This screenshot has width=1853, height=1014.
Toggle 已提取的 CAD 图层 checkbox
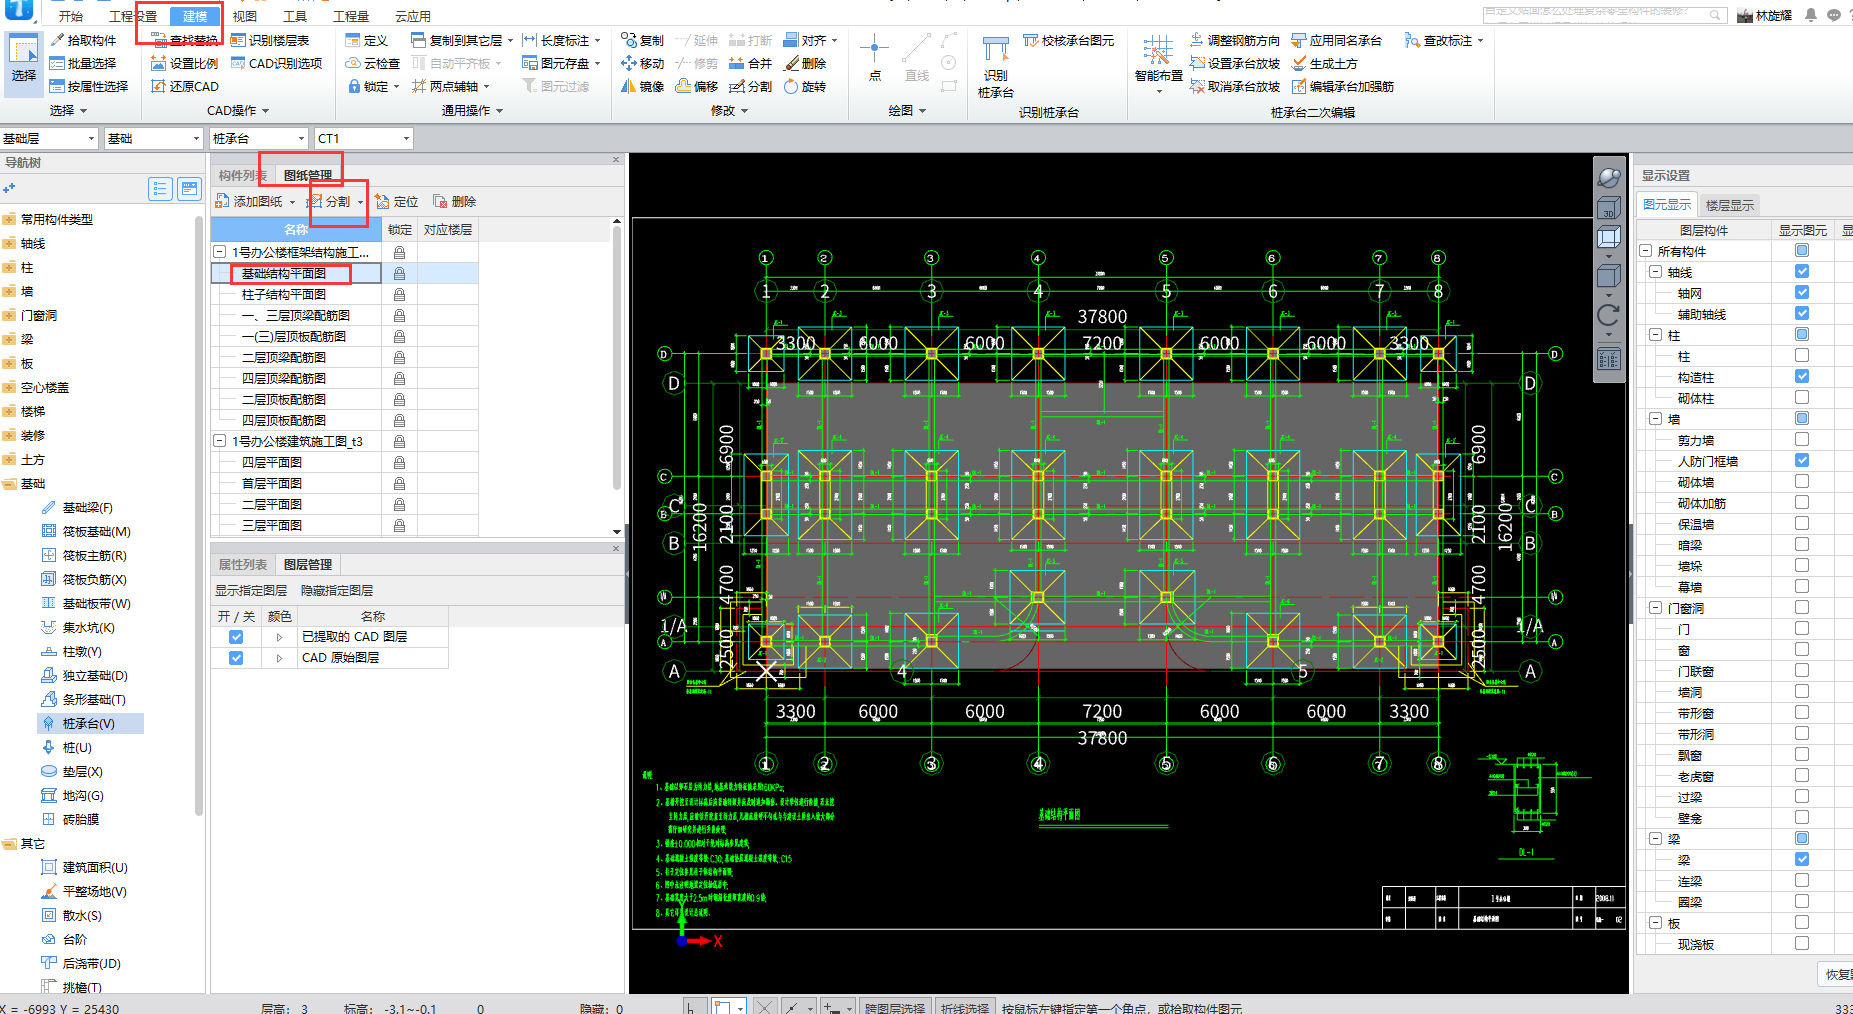click(x=236, y=636)
